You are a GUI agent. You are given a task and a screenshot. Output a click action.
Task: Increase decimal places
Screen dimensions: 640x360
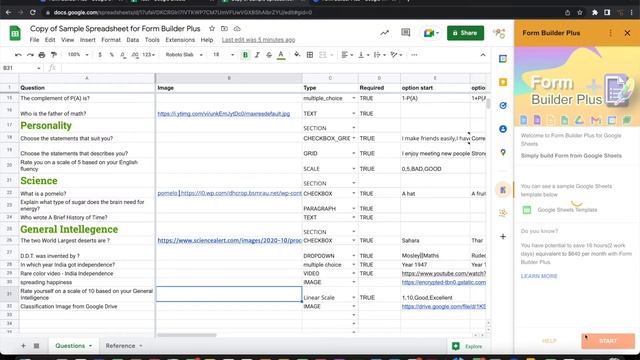click(x=135, y=55)
